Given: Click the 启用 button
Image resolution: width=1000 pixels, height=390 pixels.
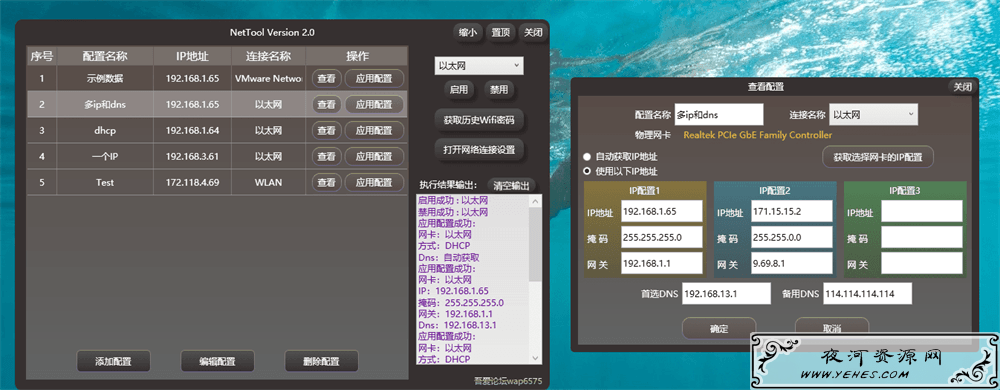Looking at the screenshot, I should 459,90.
